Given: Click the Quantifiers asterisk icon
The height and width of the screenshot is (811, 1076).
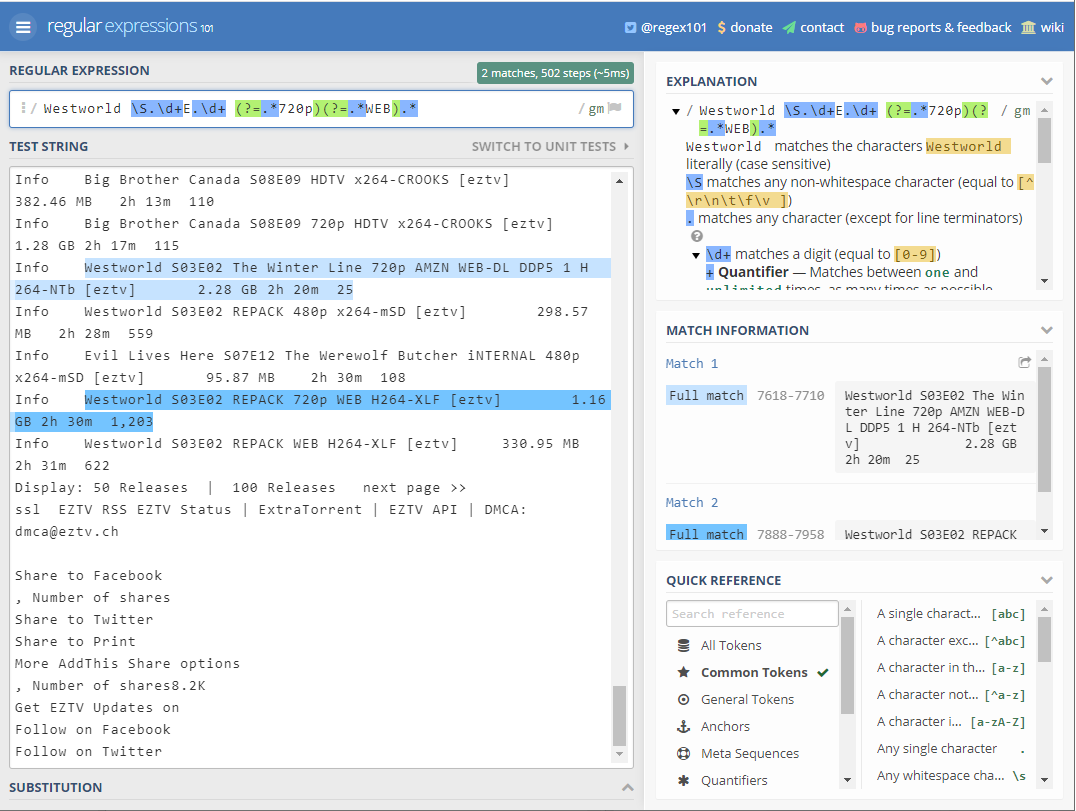Looking at the screenshot, I should 683,781.
